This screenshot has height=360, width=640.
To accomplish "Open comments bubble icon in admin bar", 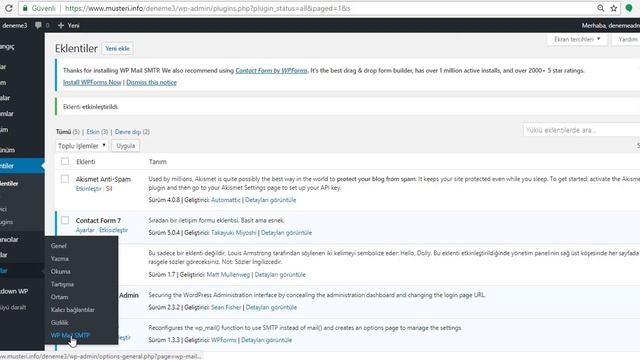I will (38, 25).
